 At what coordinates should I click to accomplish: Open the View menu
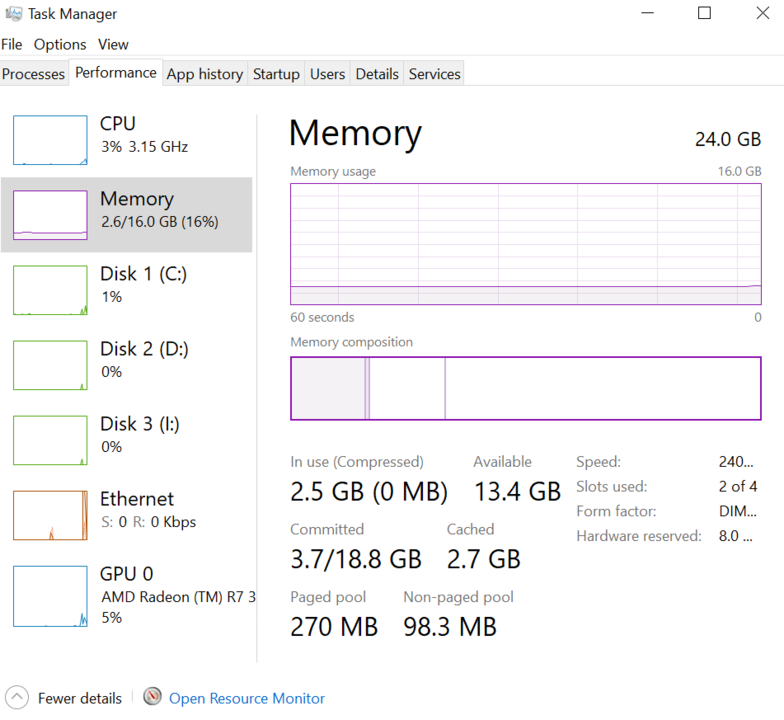113,44
